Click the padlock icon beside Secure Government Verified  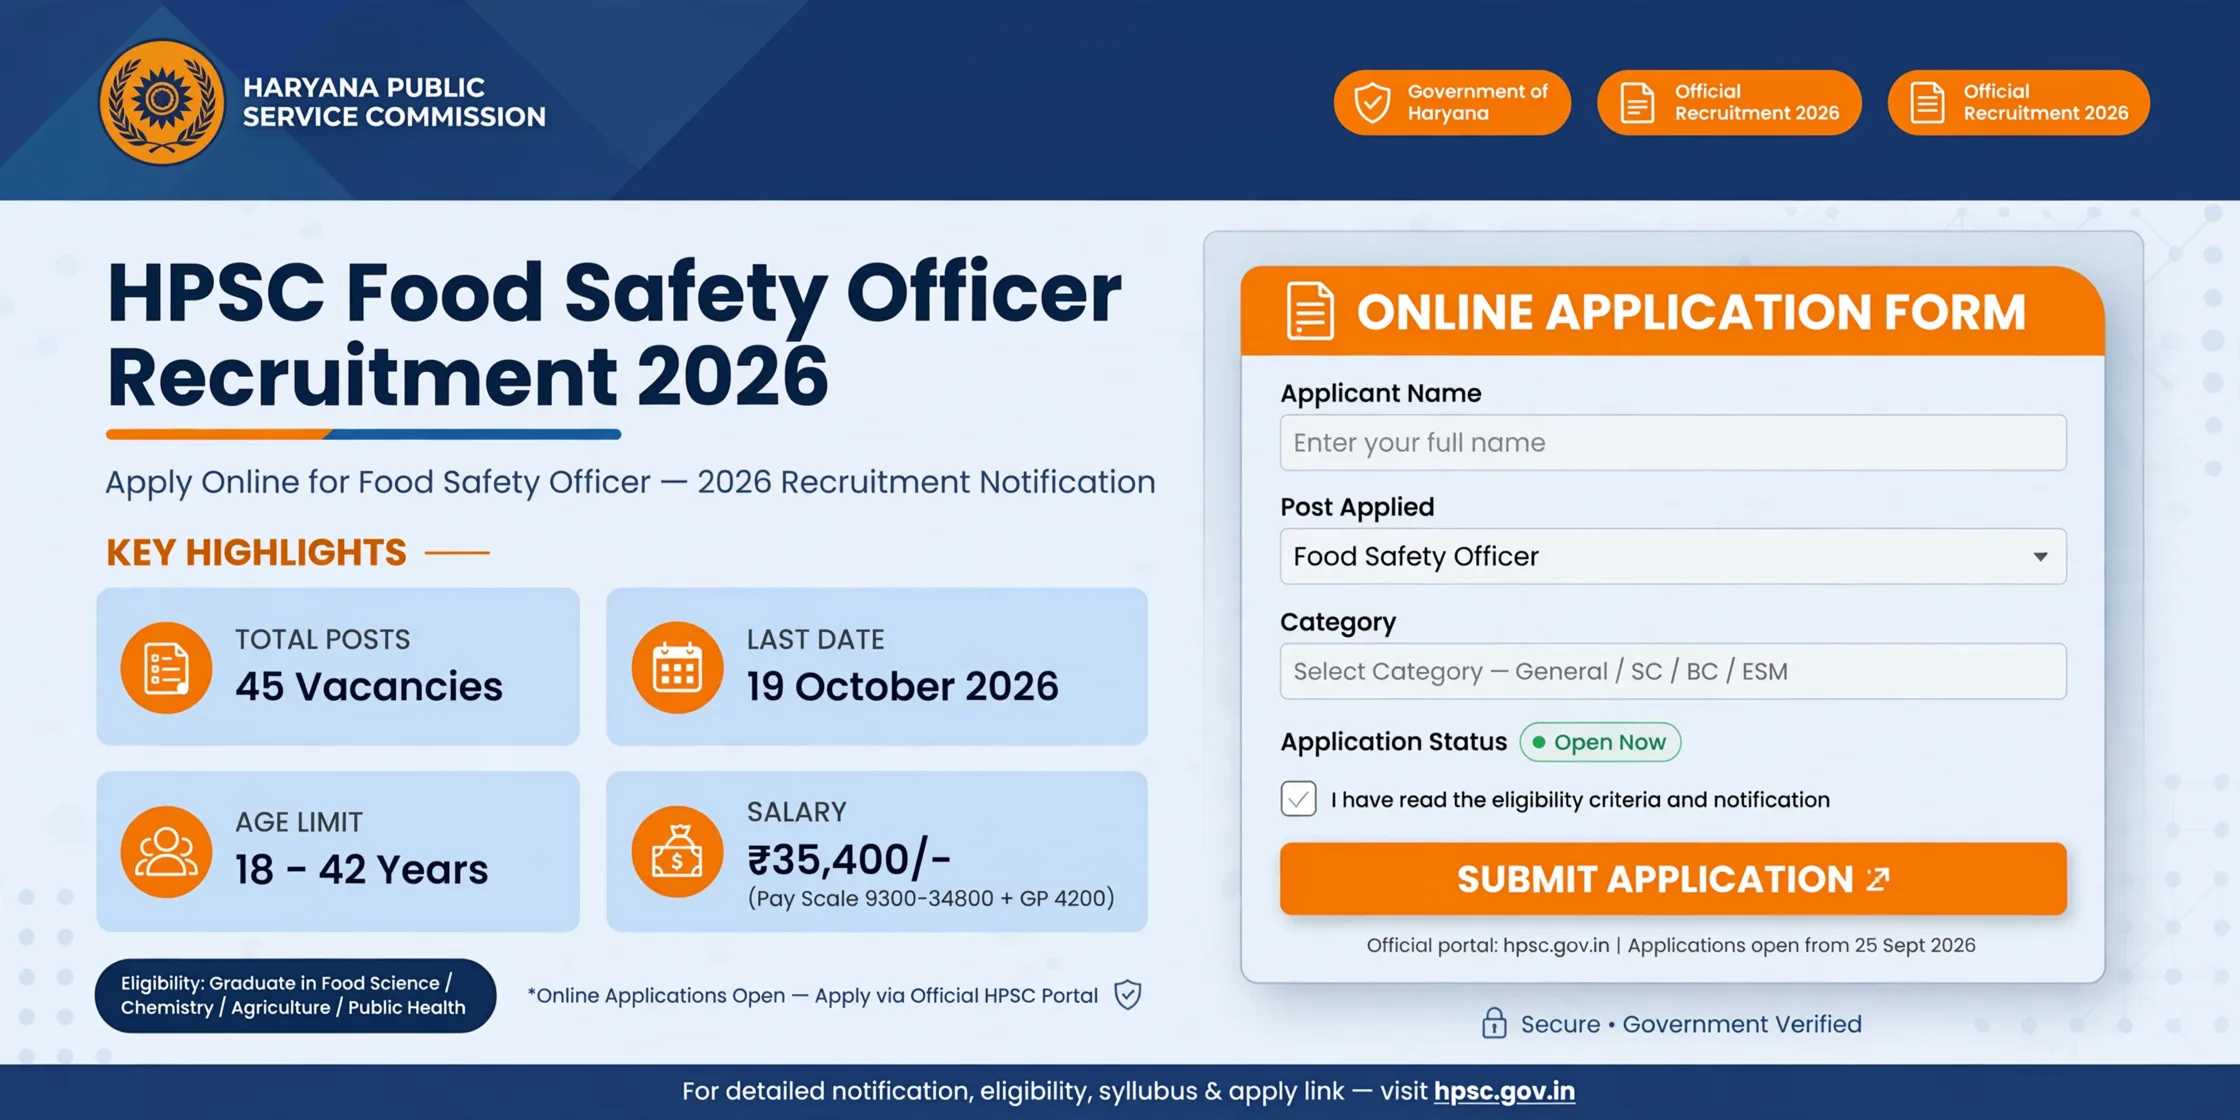pos(1494,1023)
